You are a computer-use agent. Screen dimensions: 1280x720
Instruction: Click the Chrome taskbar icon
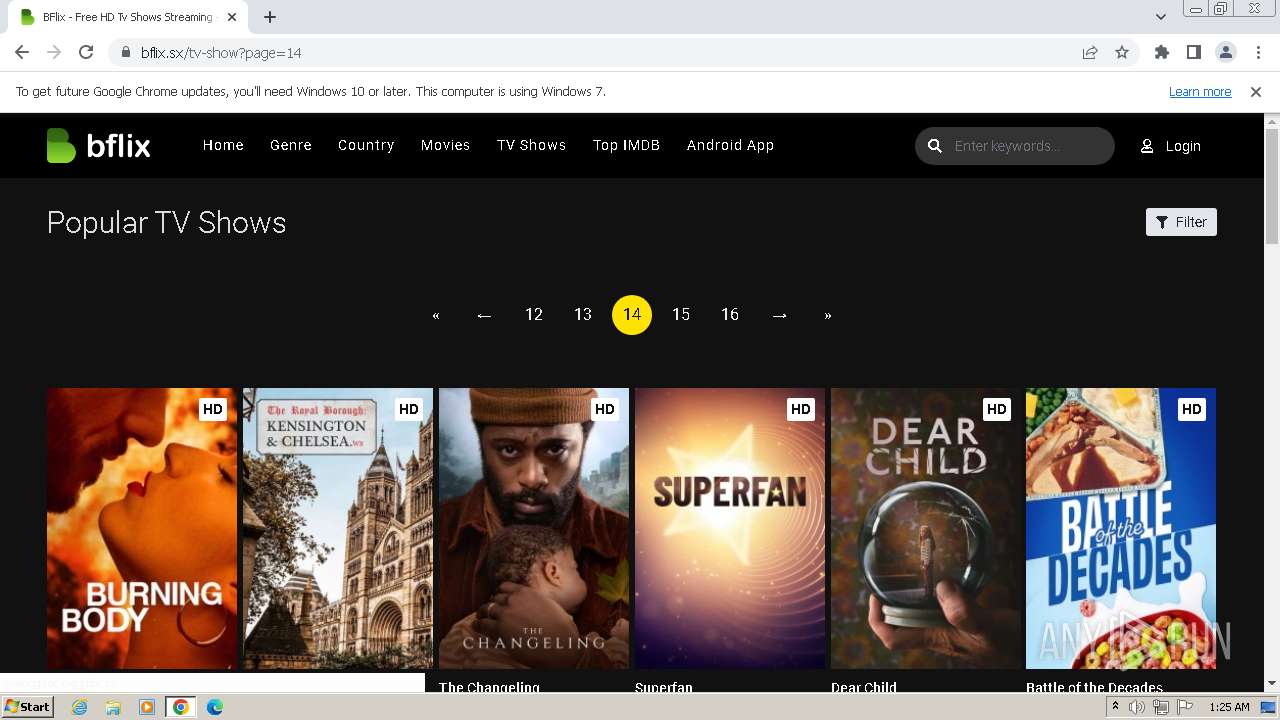pos(180,707)
